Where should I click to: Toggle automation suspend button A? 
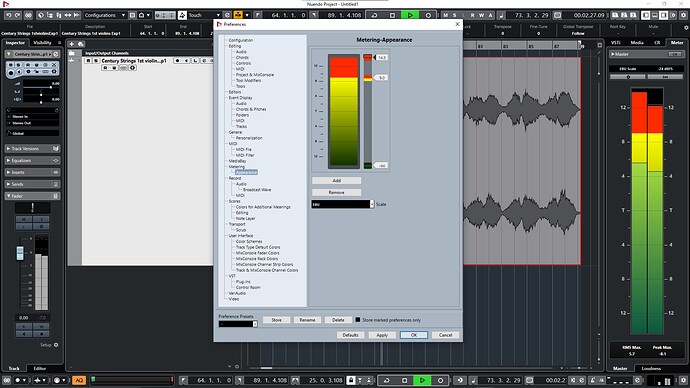[491, 15]
